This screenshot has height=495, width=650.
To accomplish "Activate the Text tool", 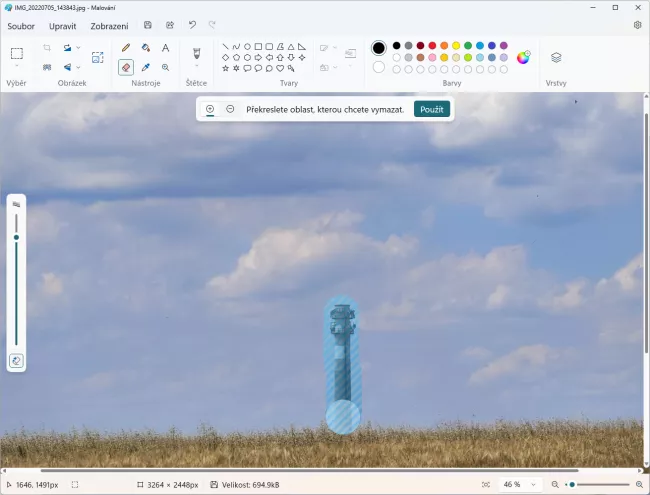I will pos(165,47).
